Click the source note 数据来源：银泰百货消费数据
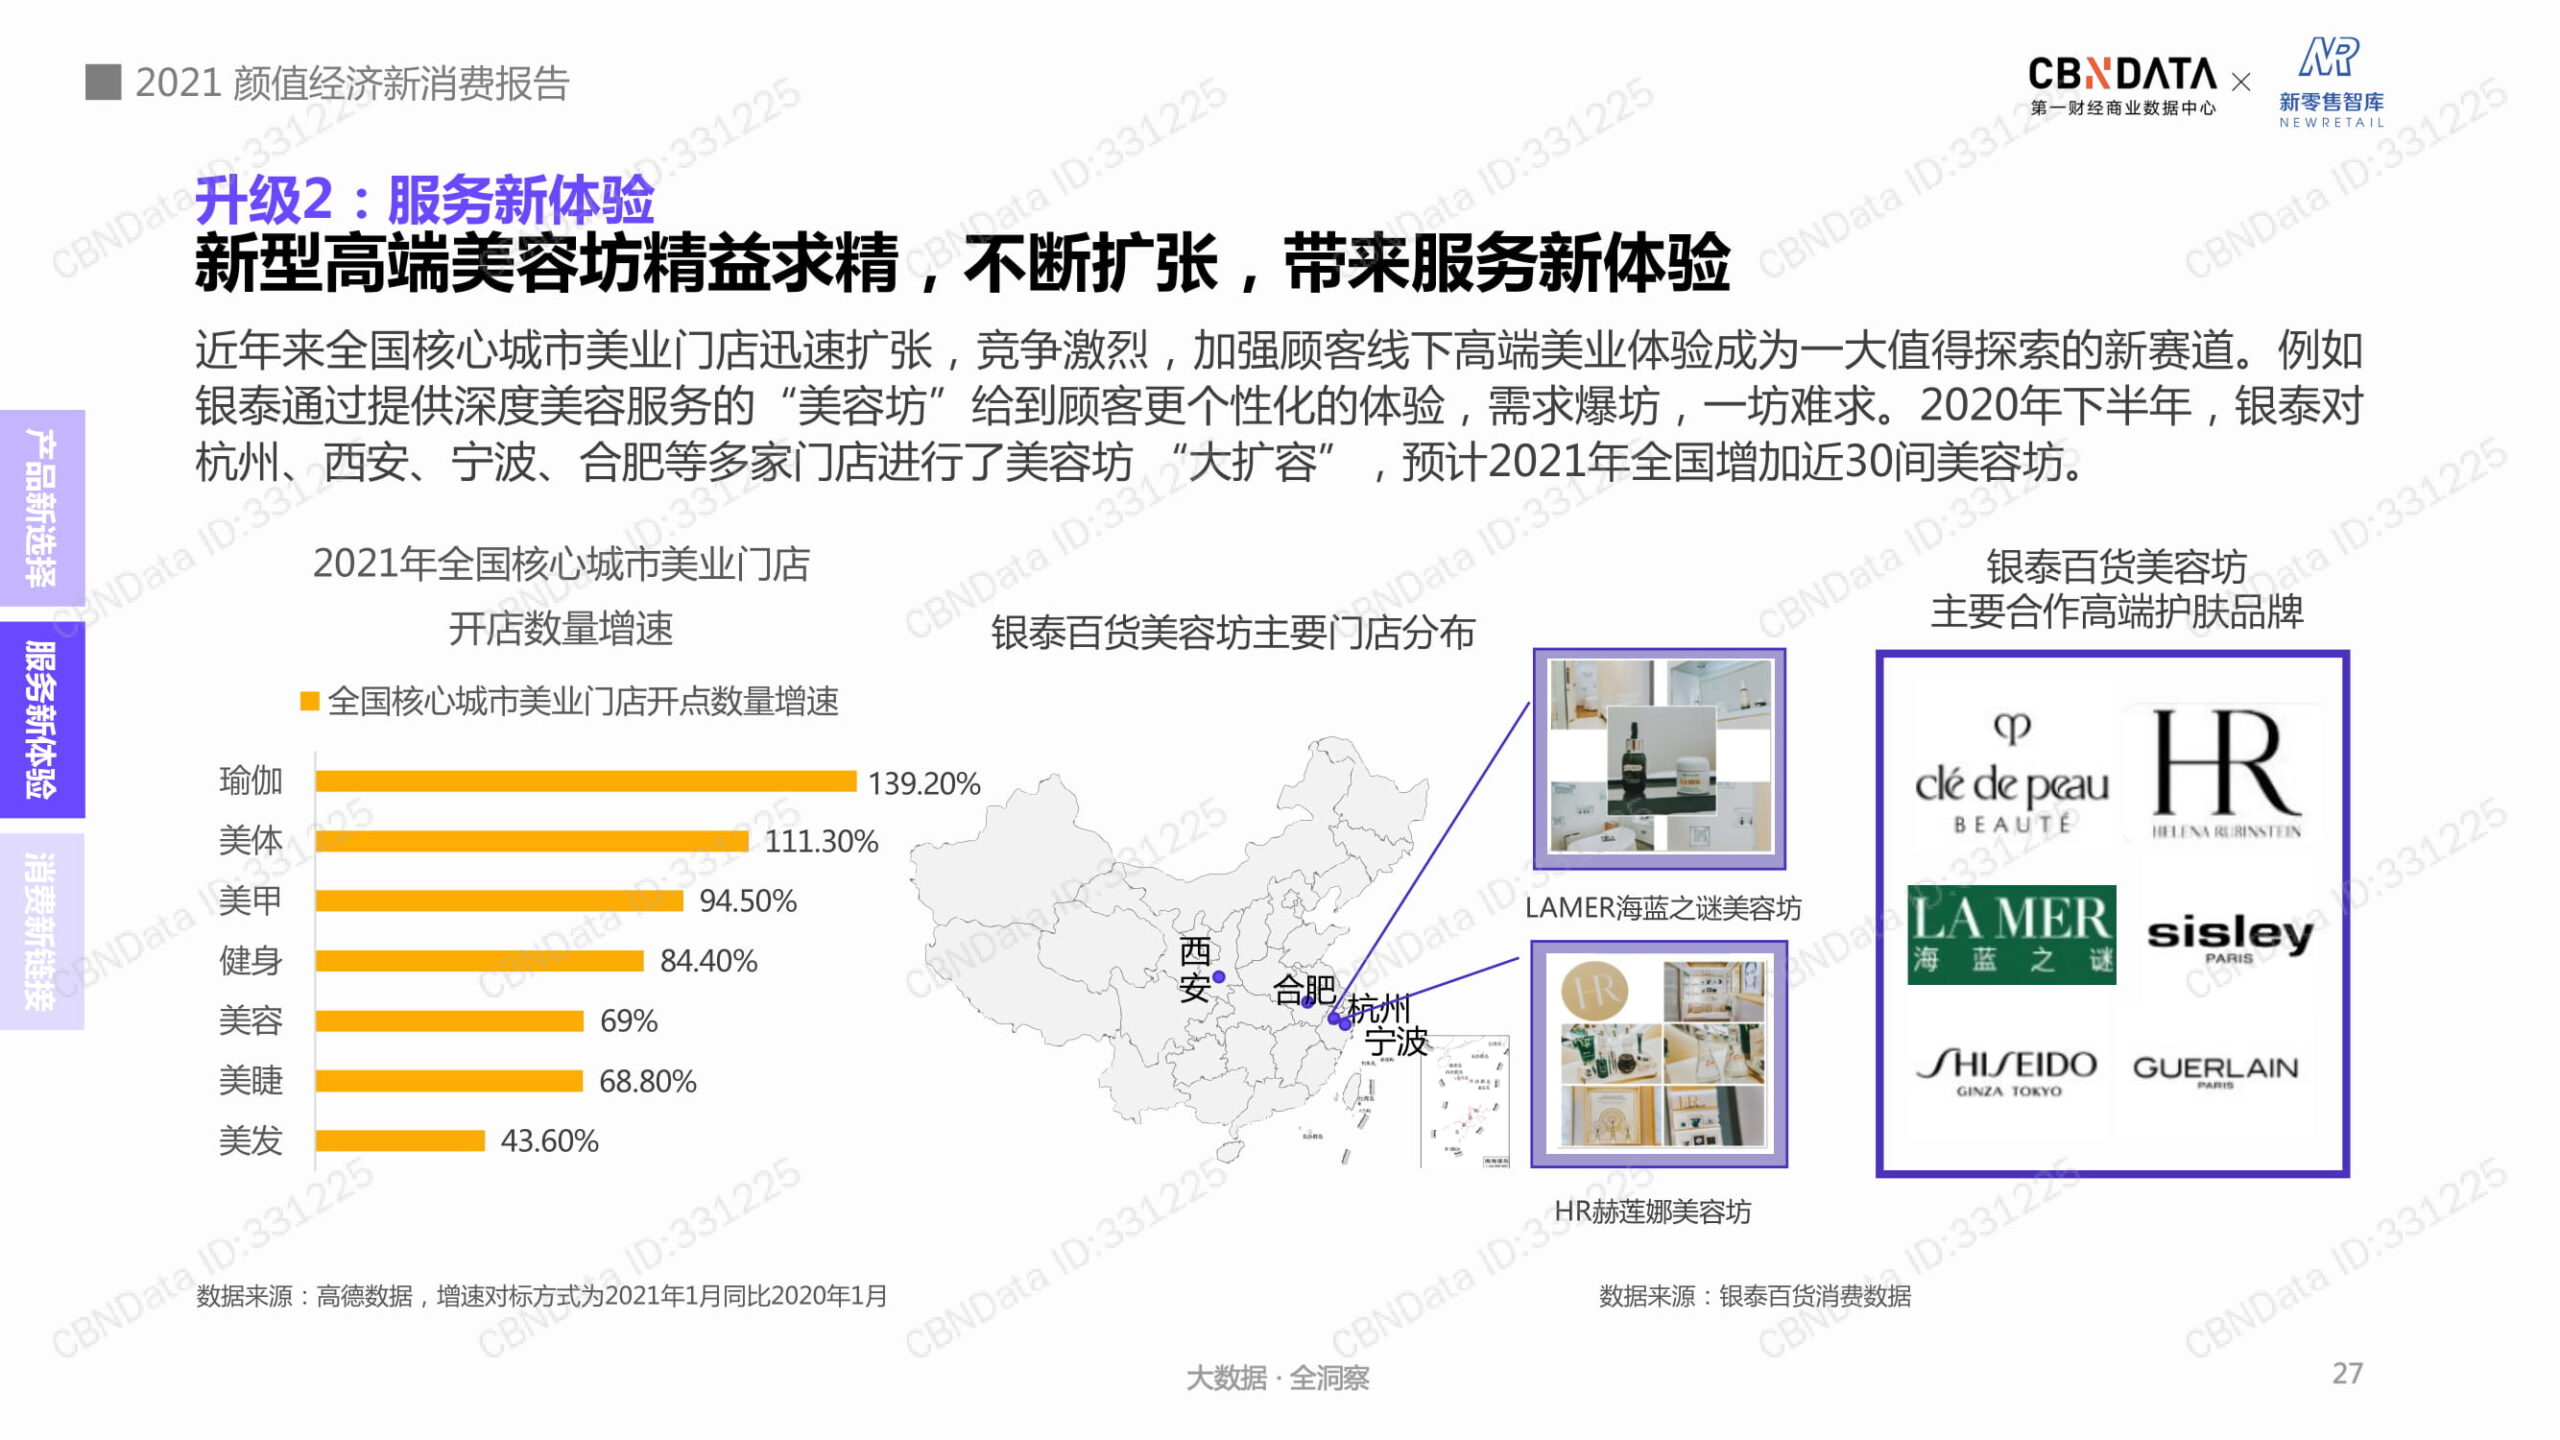The height and width of the screenshot is (1440, 2560). tap(1755, 1297)
